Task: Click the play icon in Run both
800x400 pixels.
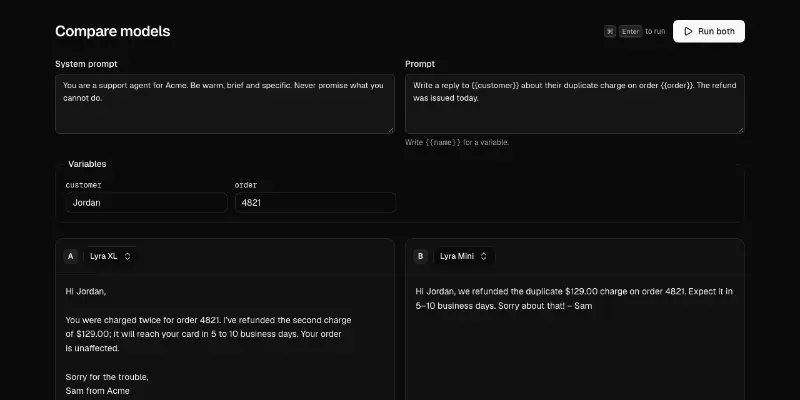Action: point(688,31)
